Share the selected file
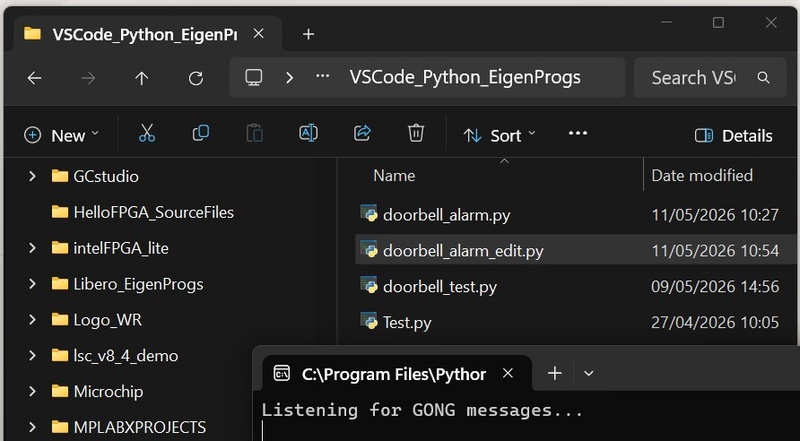The width and height of the screenshot is (800, 441). coord(362,134)
